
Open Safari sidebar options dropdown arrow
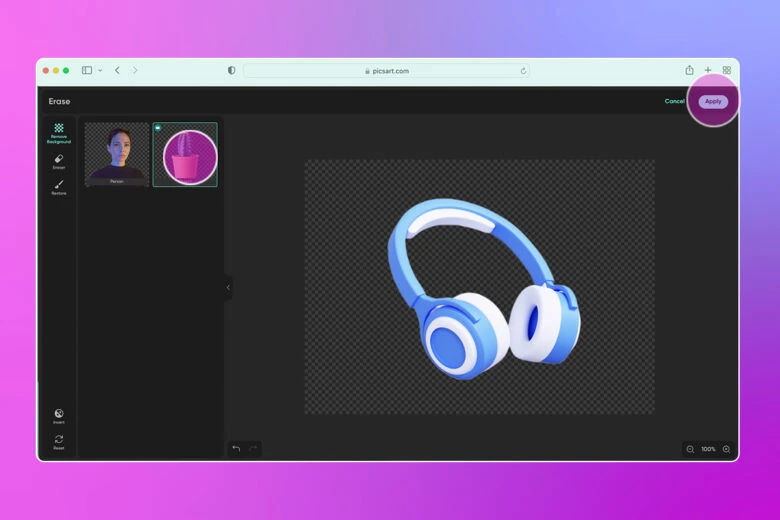tap(100, 71)
